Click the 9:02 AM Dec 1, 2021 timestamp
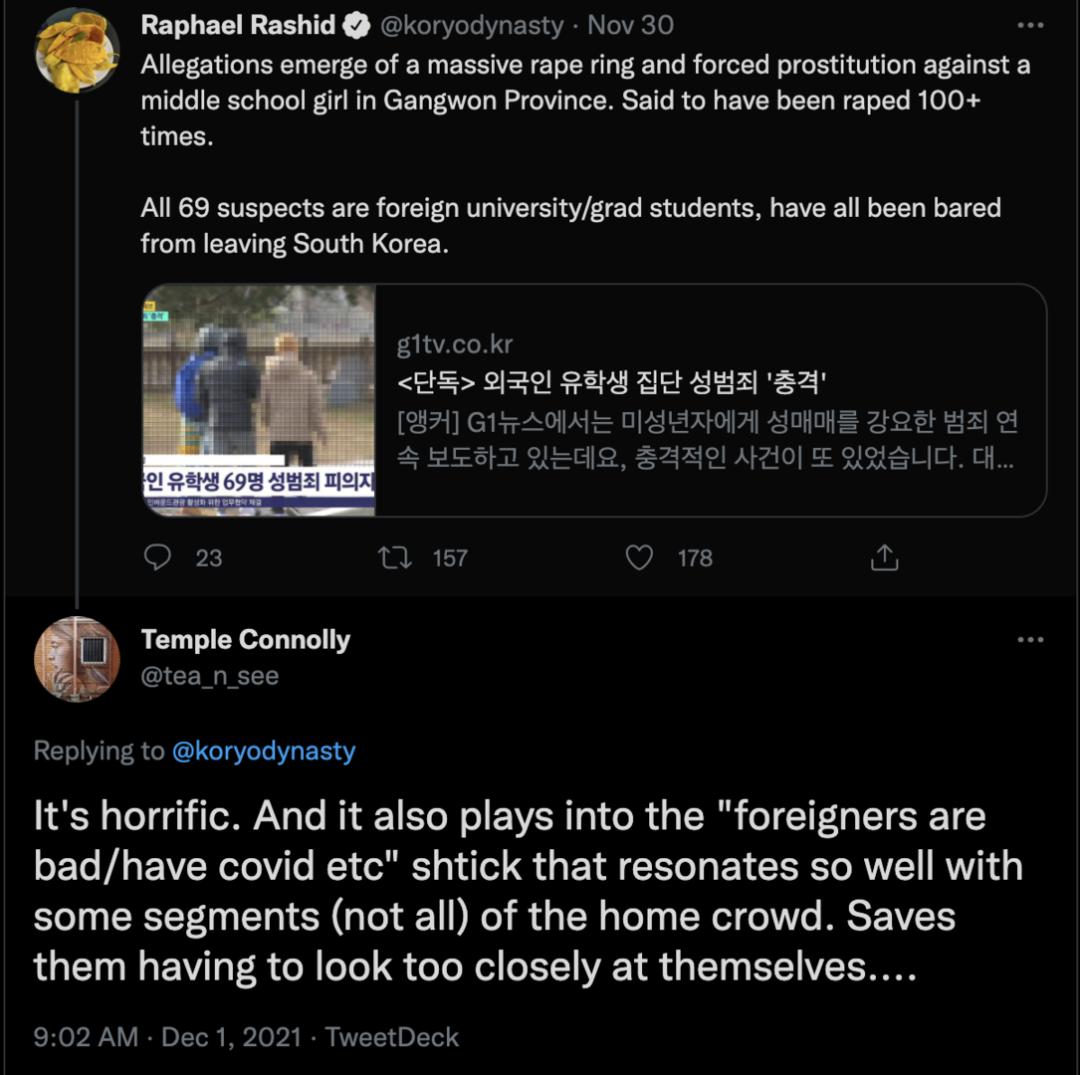The image size is (1080, 1075). [167, 1037]
